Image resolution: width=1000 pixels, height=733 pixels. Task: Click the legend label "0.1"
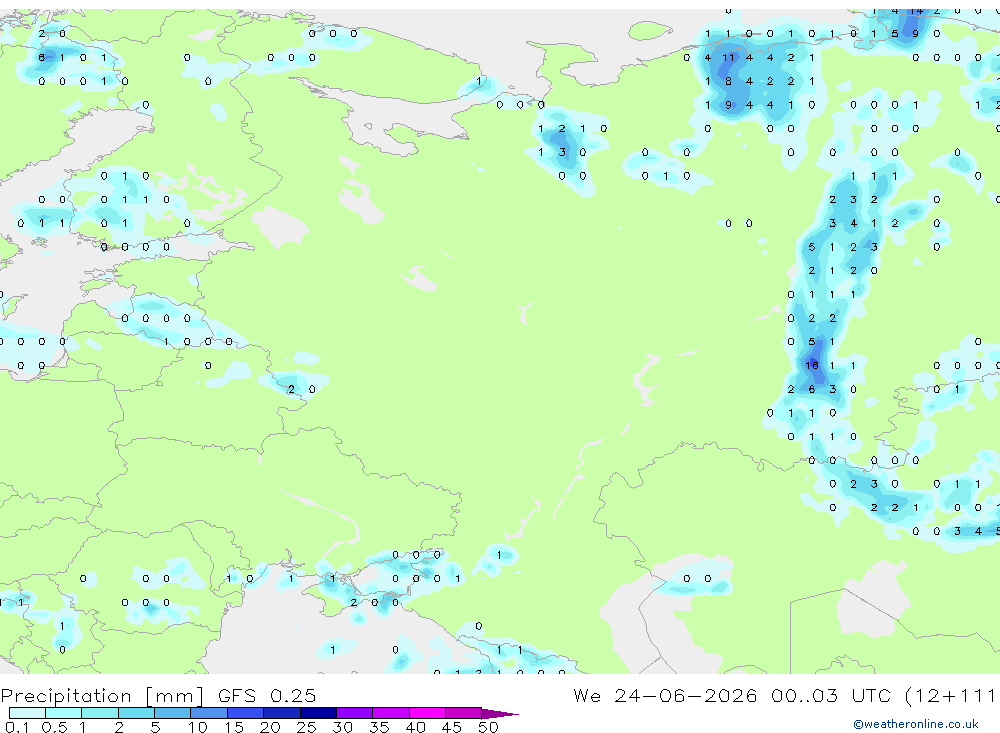pyautogui.click(x=17, y=727)
